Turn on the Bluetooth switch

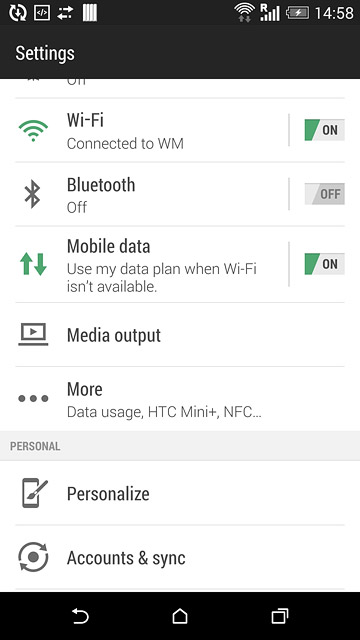(x=324, y=194)
